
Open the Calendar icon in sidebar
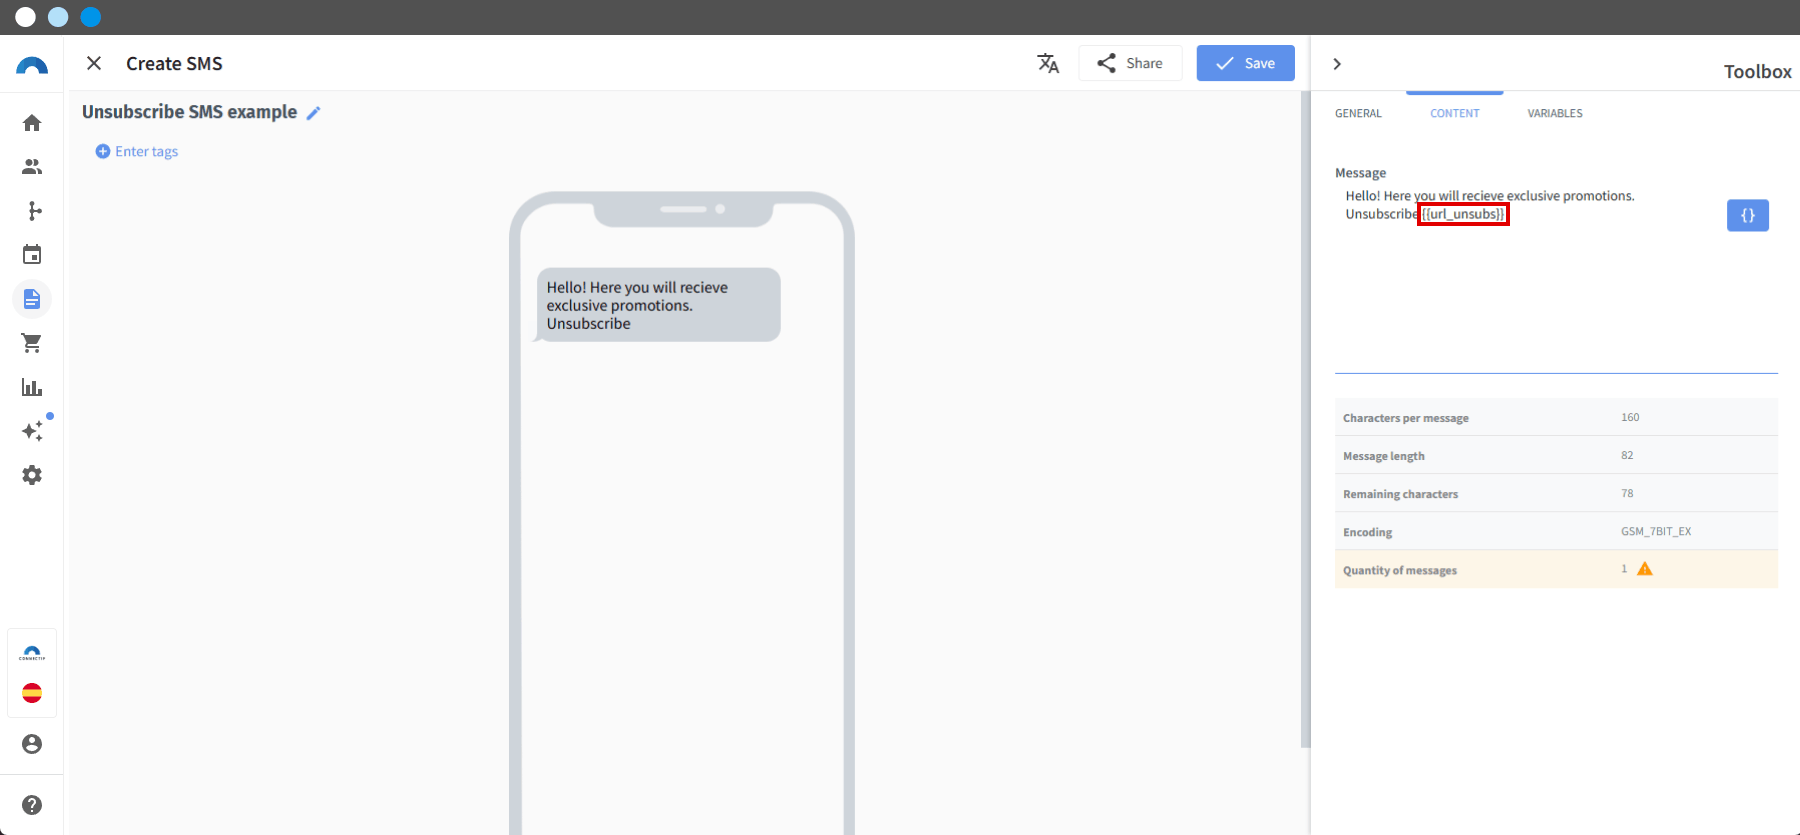32,255
